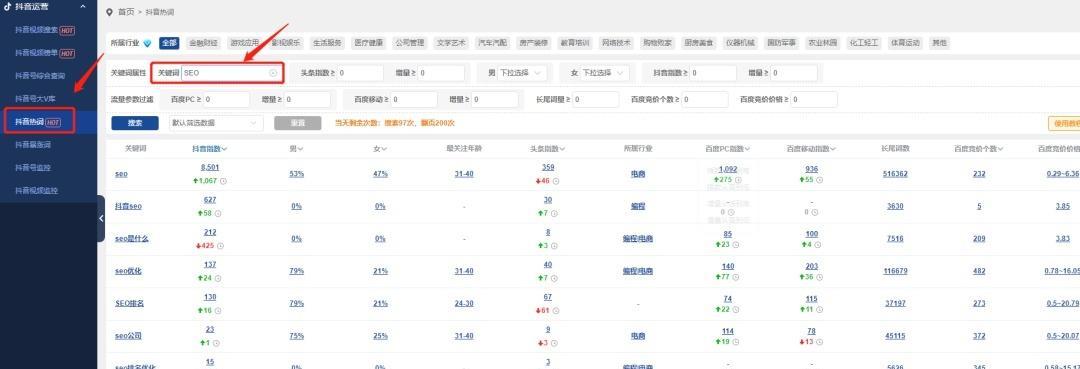
Task: Open the 默认筛选数据 dropdown
Action: (x=216, y=123)
